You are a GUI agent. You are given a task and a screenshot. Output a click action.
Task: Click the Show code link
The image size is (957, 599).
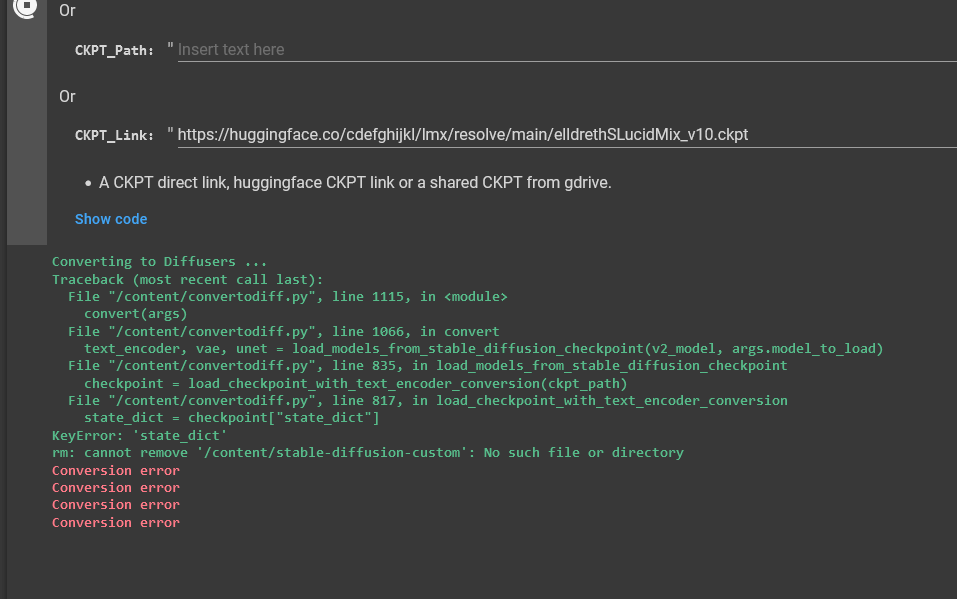[x=111, y=219]
